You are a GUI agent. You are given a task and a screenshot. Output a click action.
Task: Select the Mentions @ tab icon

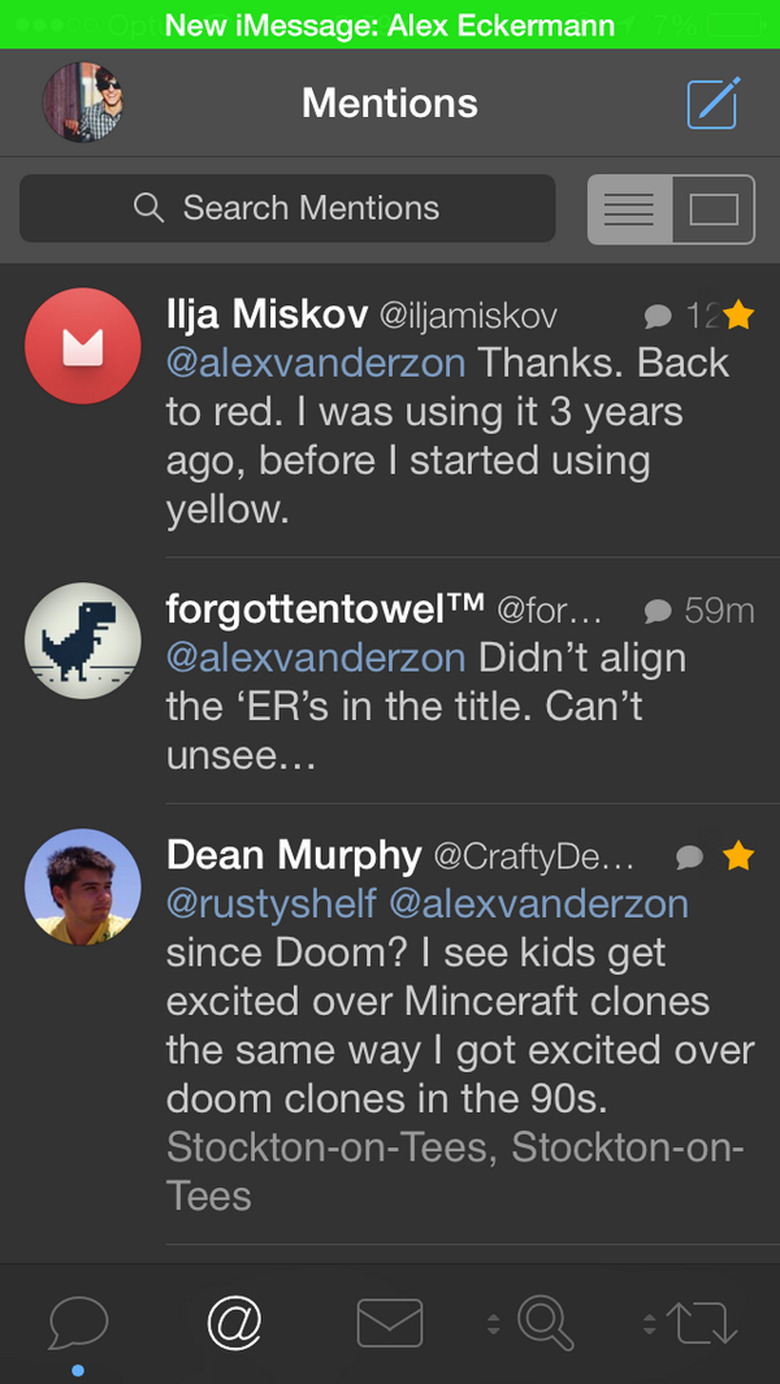click(234, 1322)
